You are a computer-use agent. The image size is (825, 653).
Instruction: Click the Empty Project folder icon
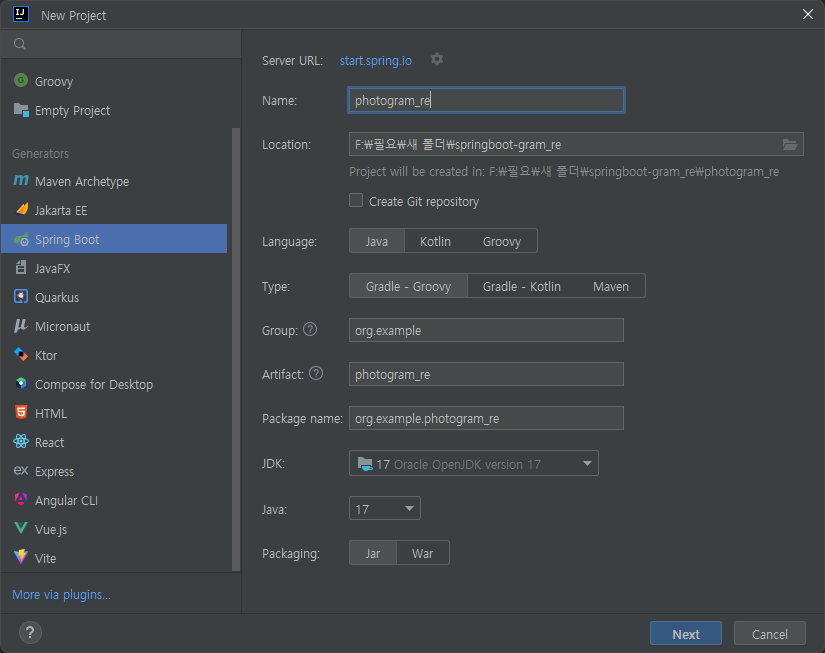[21, 110]
